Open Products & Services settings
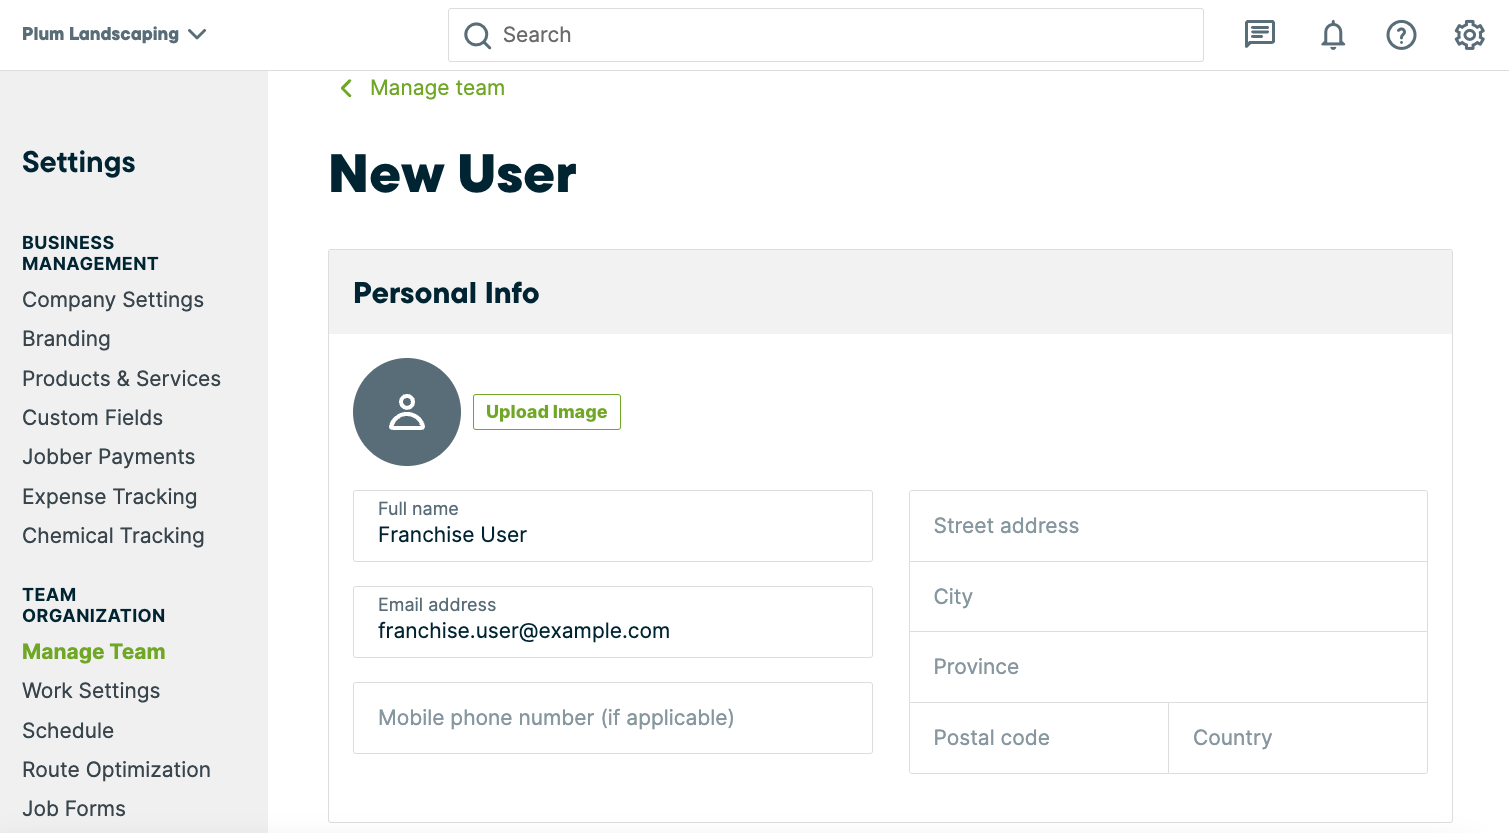This screenshot has width=1509, height=833. click(x=121, y=379)
